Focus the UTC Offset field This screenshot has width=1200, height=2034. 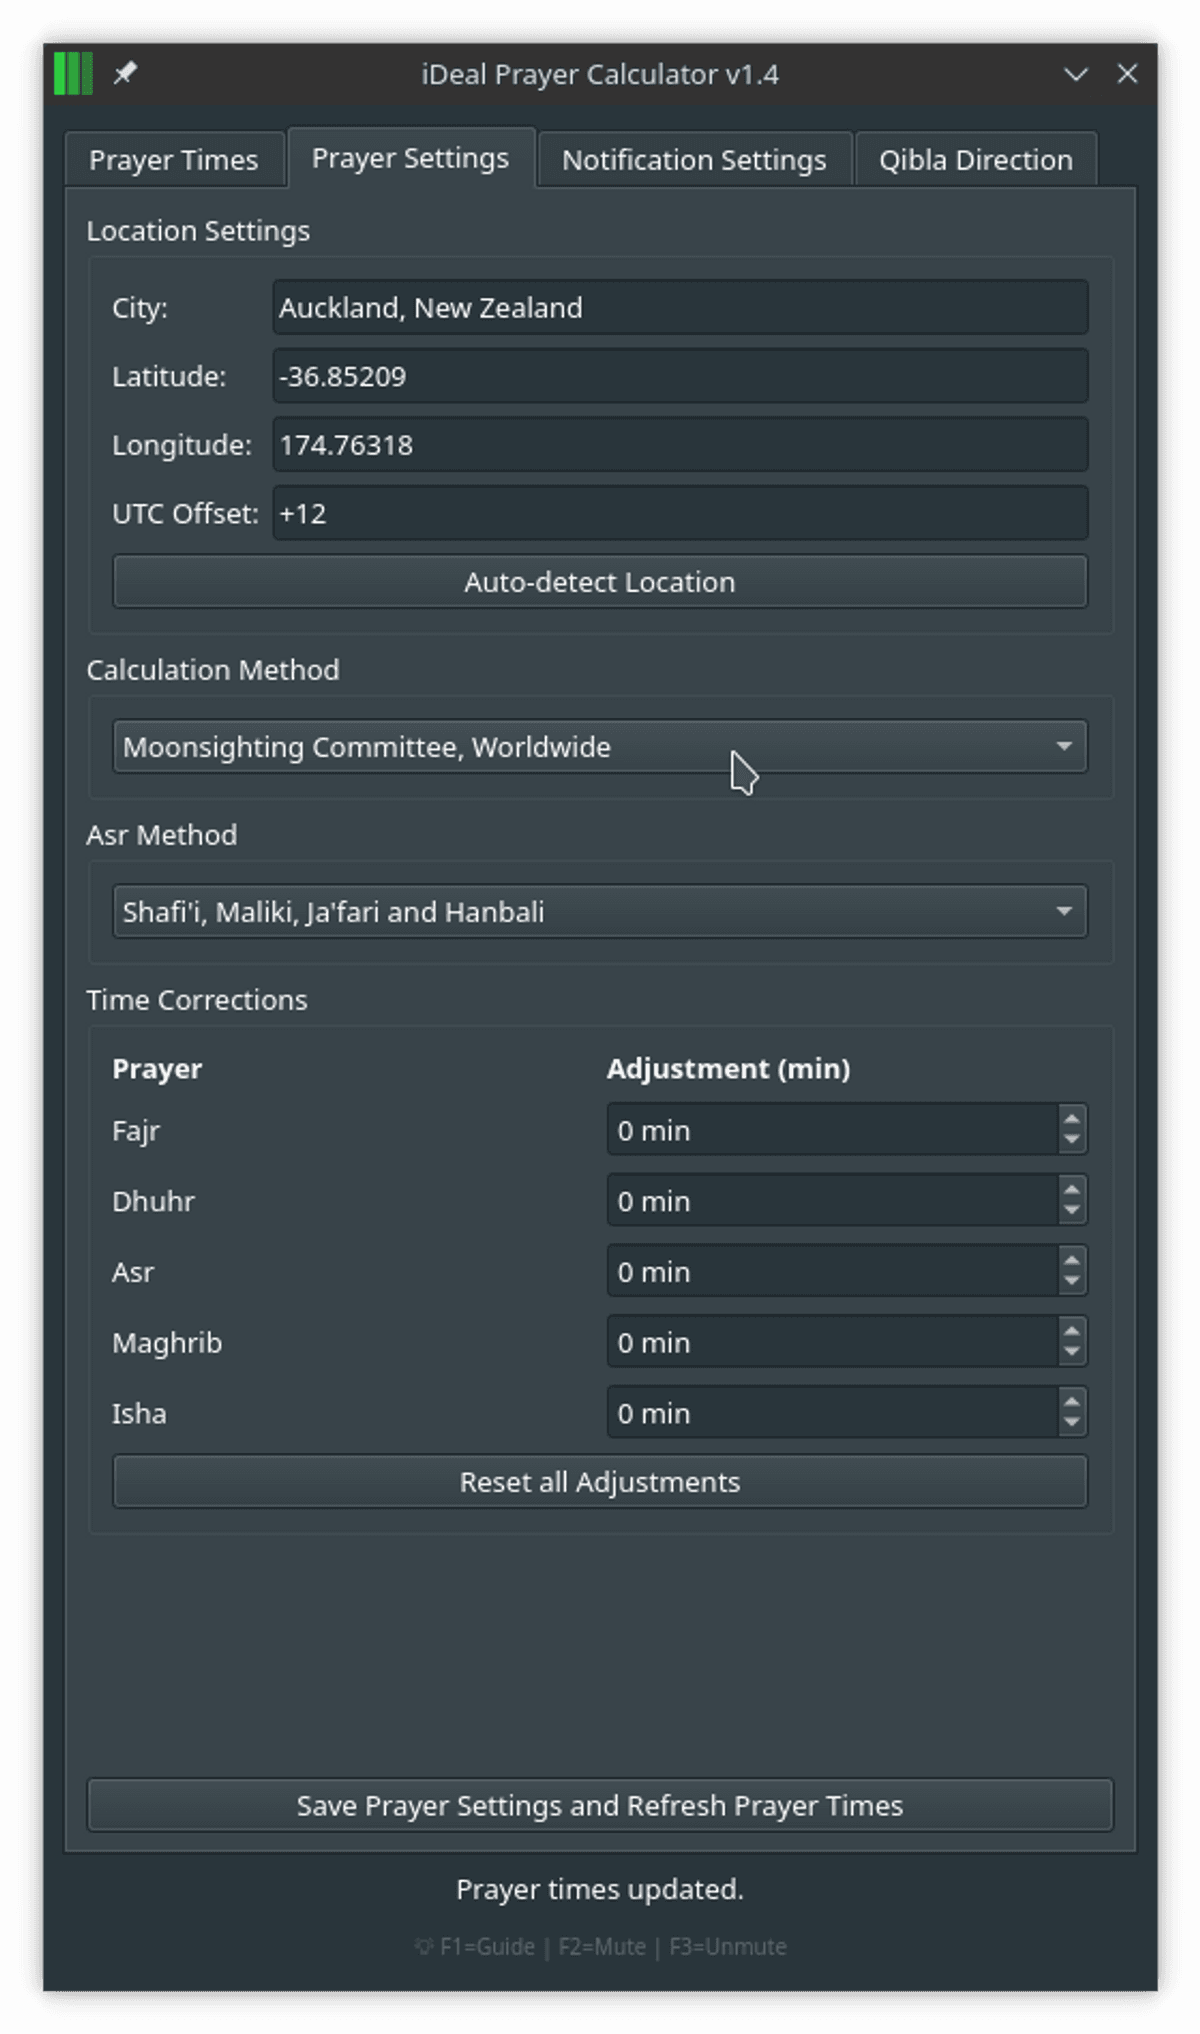pos(680,514)
